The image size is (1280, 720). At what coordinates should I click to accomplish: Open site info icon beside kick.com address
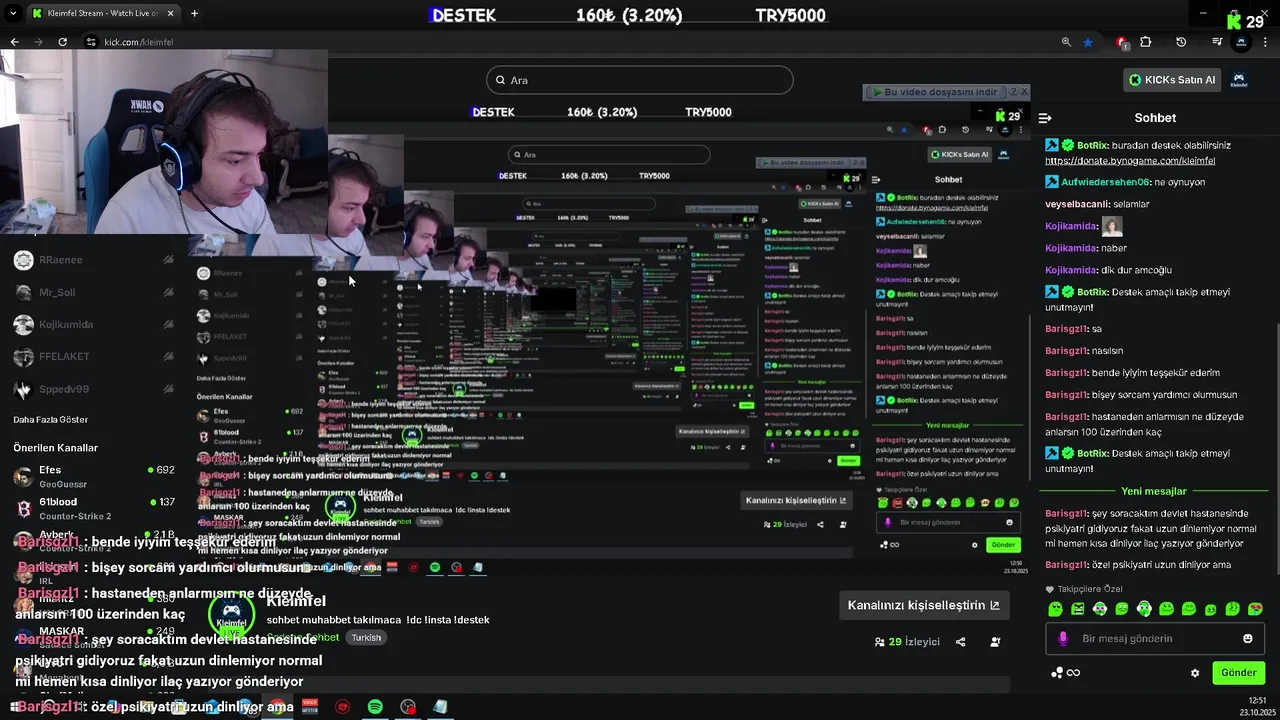click(91, 42)
